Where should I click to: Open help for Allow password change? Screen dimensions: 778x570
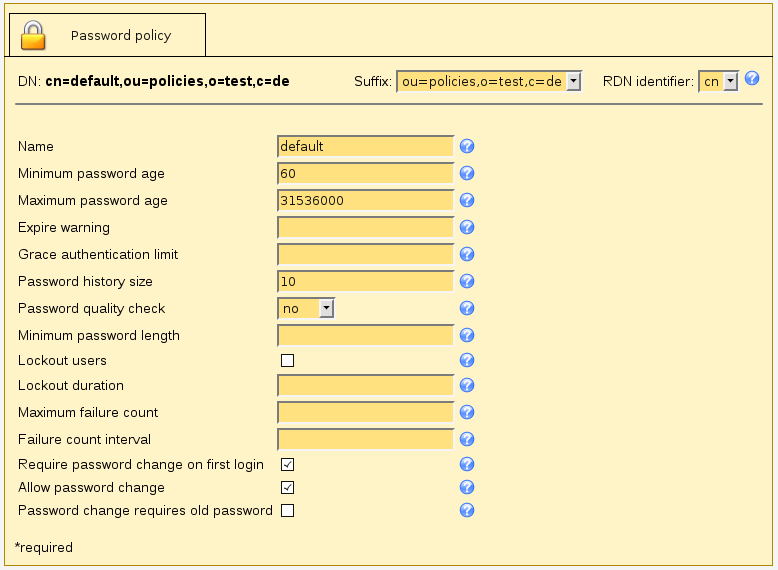pos(467,487)
